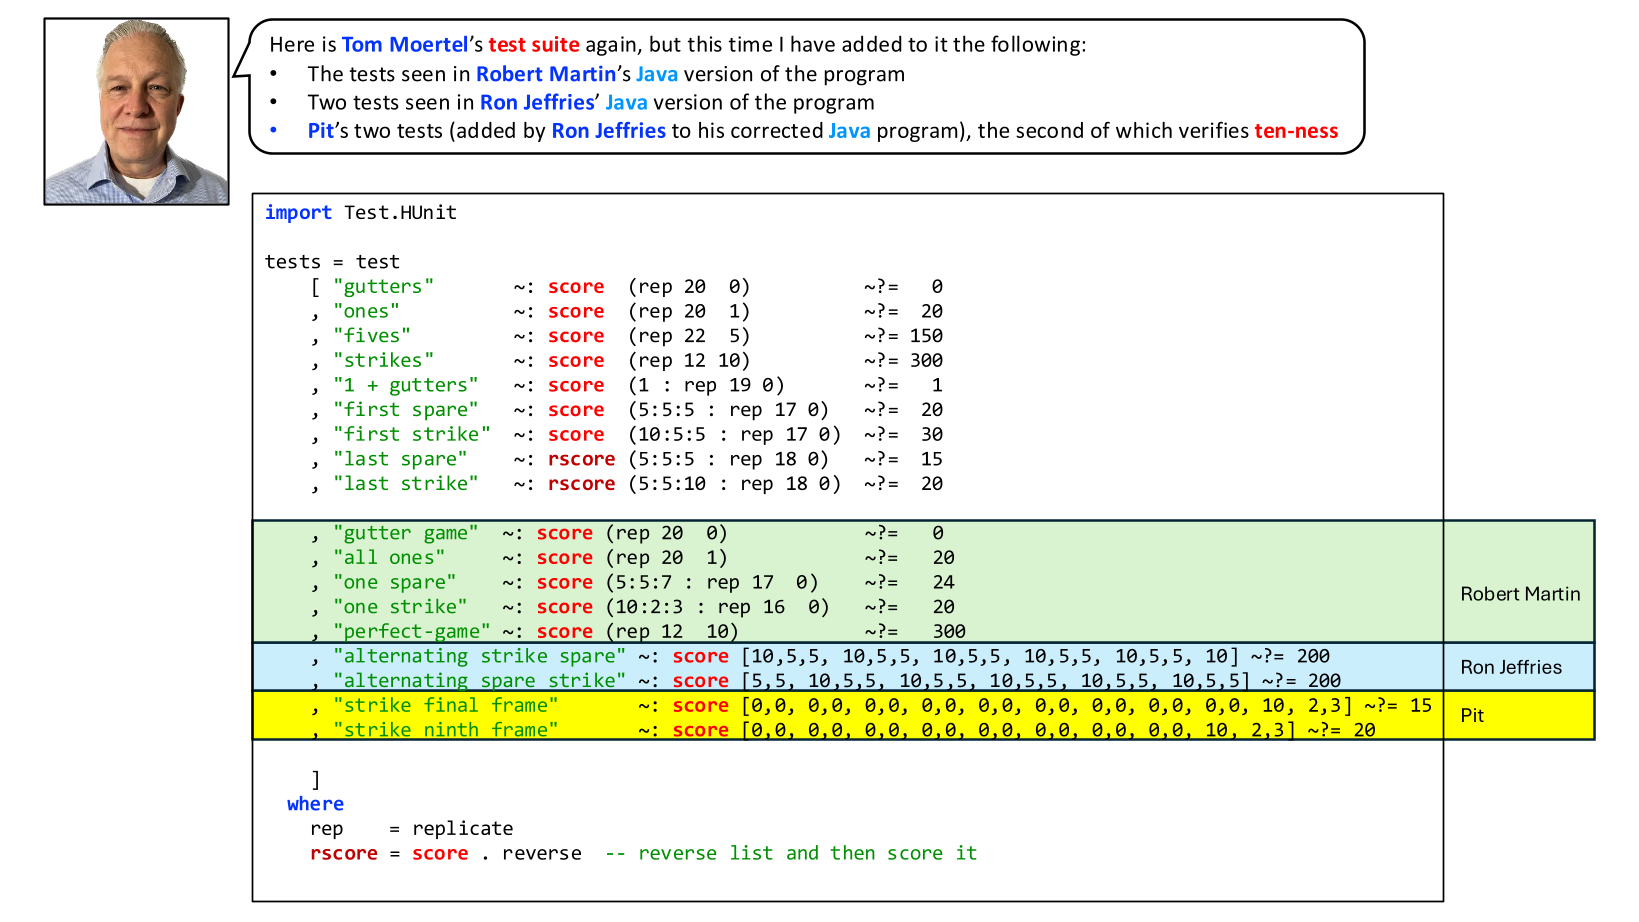This screenshot has width=1639, height=922.
Task: Click the "first strike" test name
Action: tap(412, 434)
